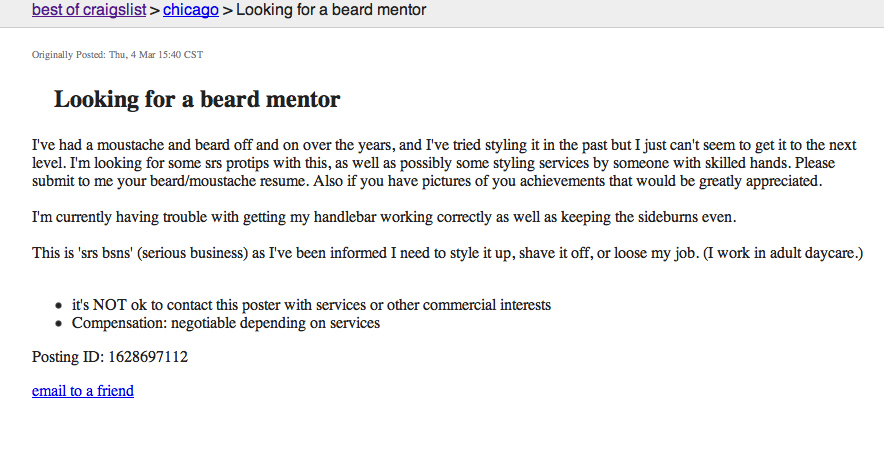
Task: Click the "it's NOT ok to contact this poster" line
Action: tap(311, 305)
